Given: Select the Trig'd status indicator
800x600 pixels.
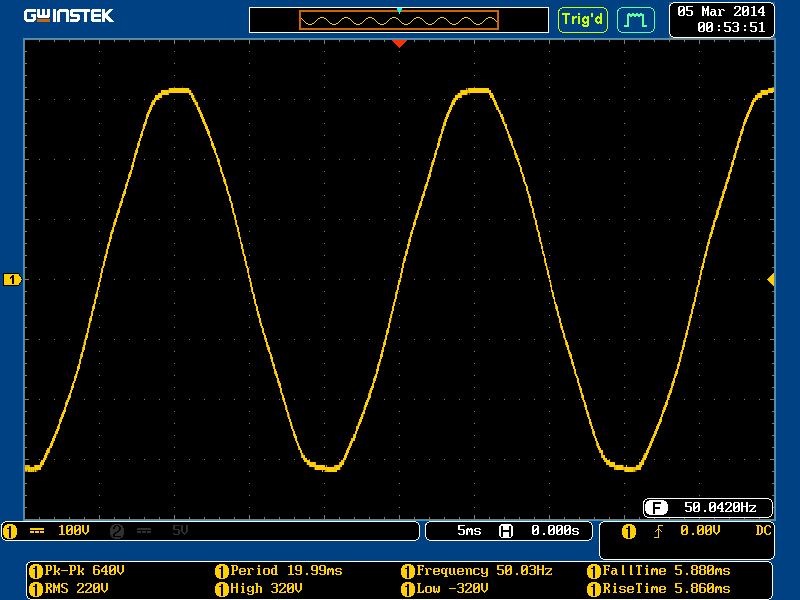Looking at the screenshot, I should [x=582, y=19].
